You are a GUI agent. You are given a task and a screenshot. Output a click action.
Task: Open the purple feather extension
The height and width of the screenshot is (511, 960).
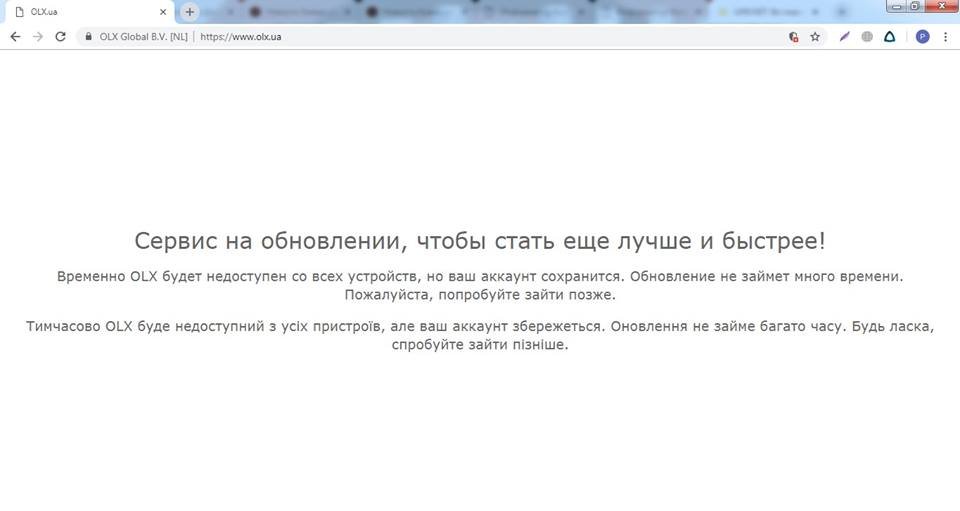(844, 37)
